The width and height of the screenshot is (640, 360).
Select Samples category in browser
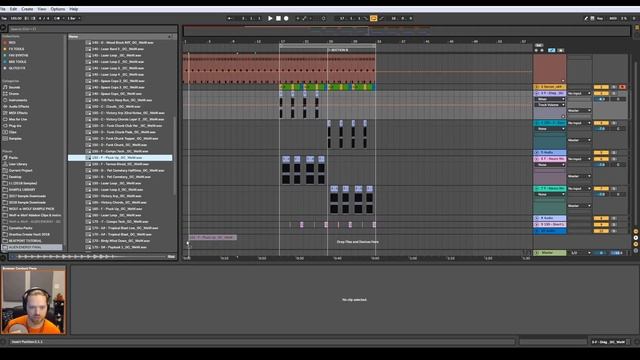coord(15,138)
